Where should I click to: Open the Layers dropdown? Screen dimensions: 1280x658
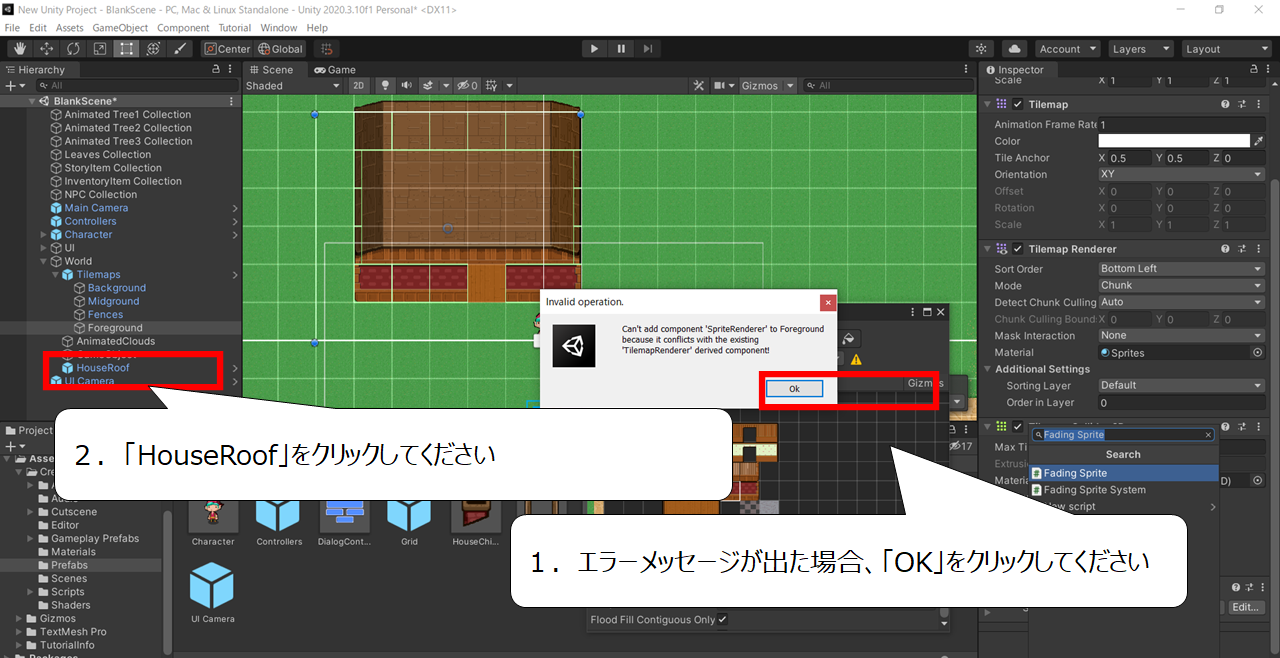(1141, 48)
